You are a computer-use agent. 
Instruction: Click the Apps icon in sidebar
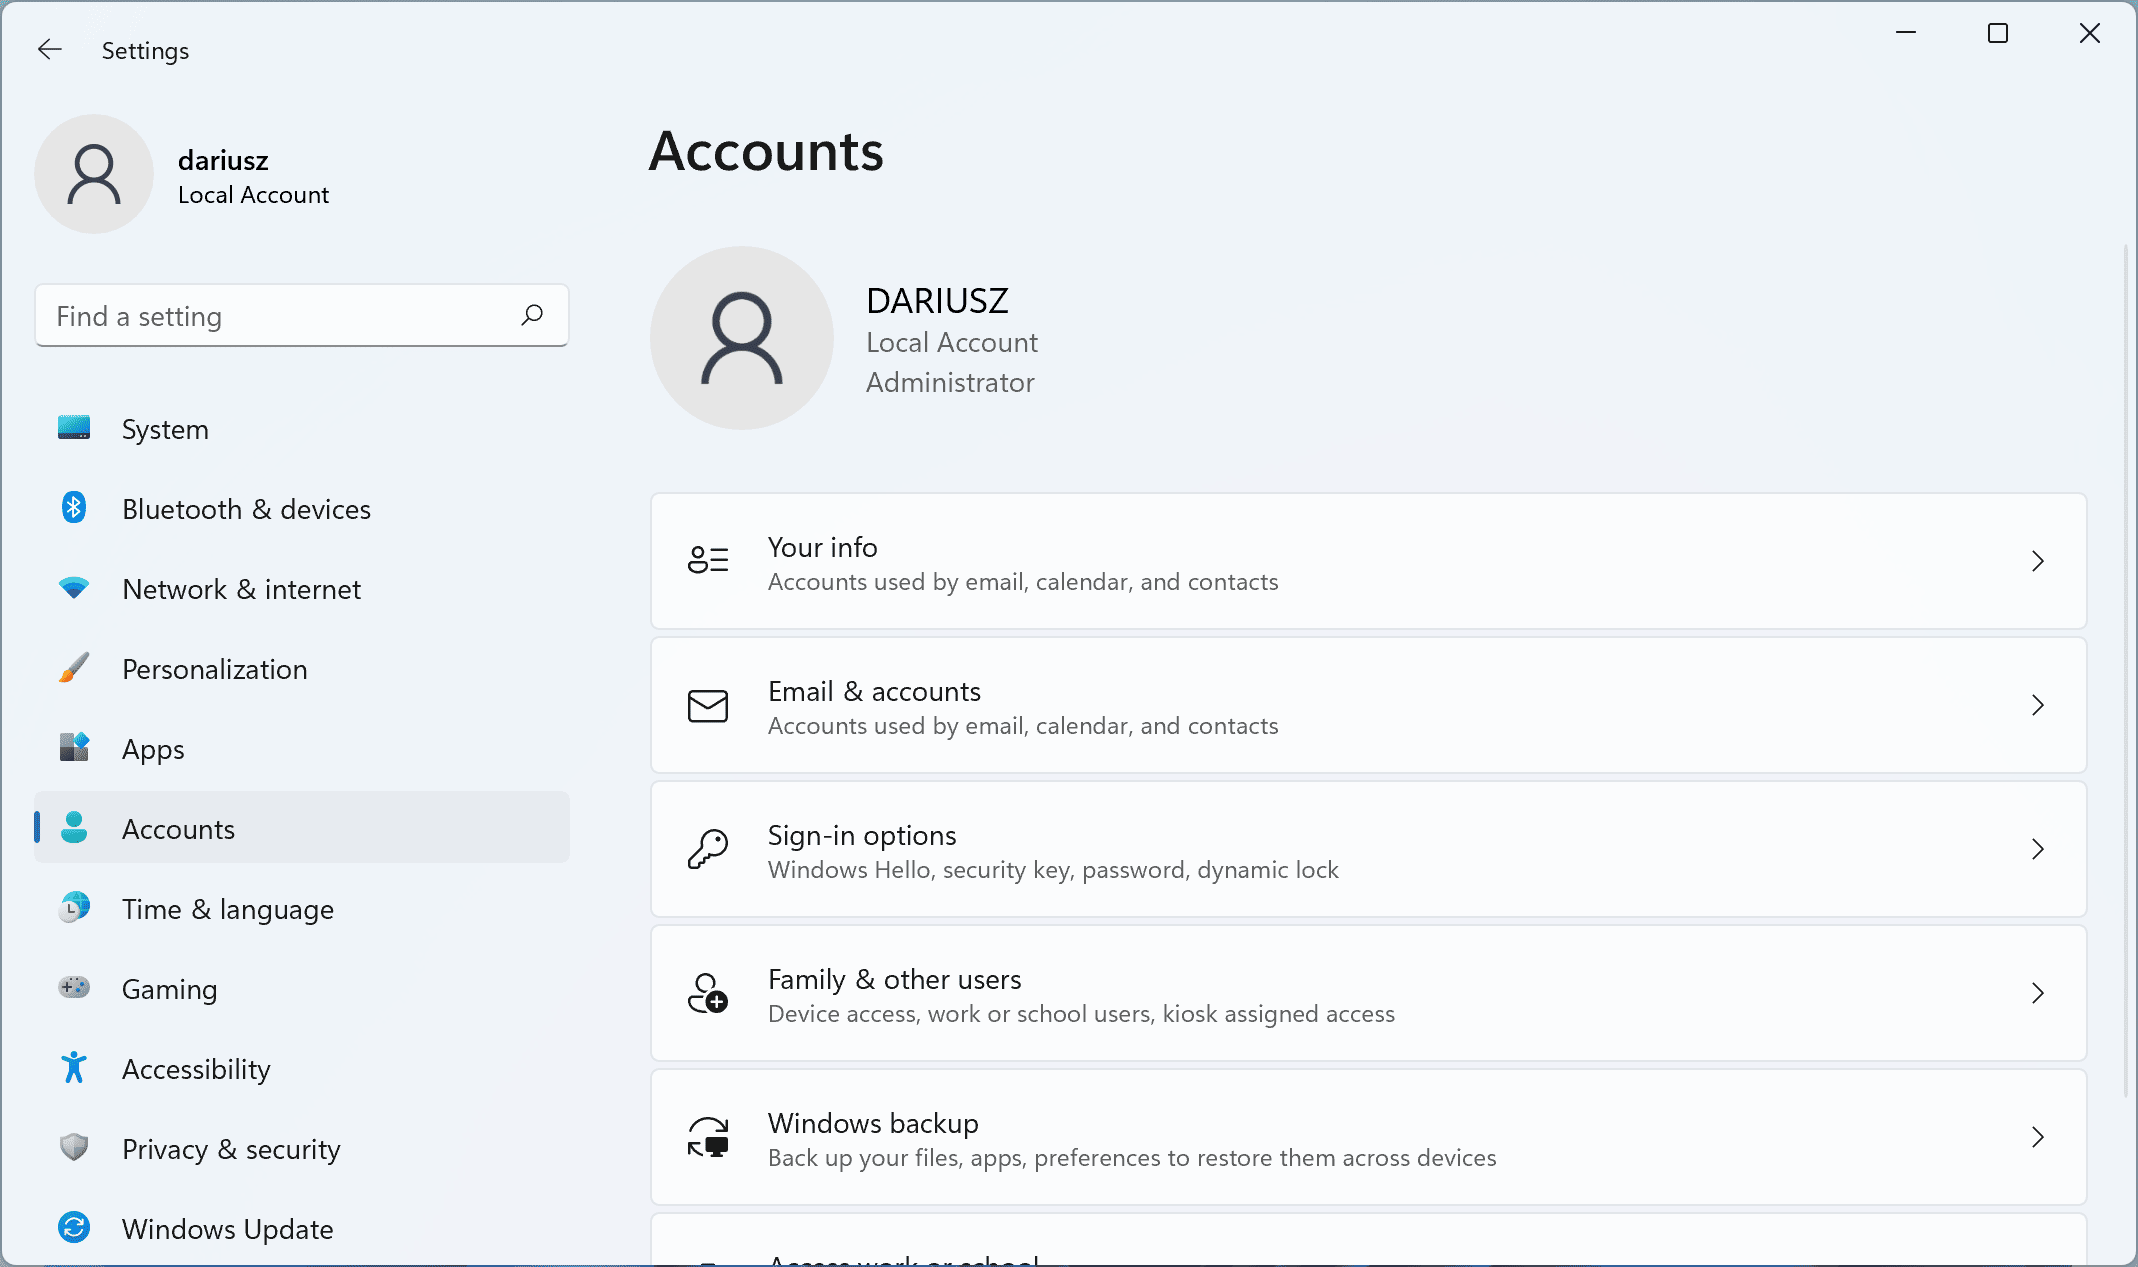pyautogui.click(x=74, y=748)
